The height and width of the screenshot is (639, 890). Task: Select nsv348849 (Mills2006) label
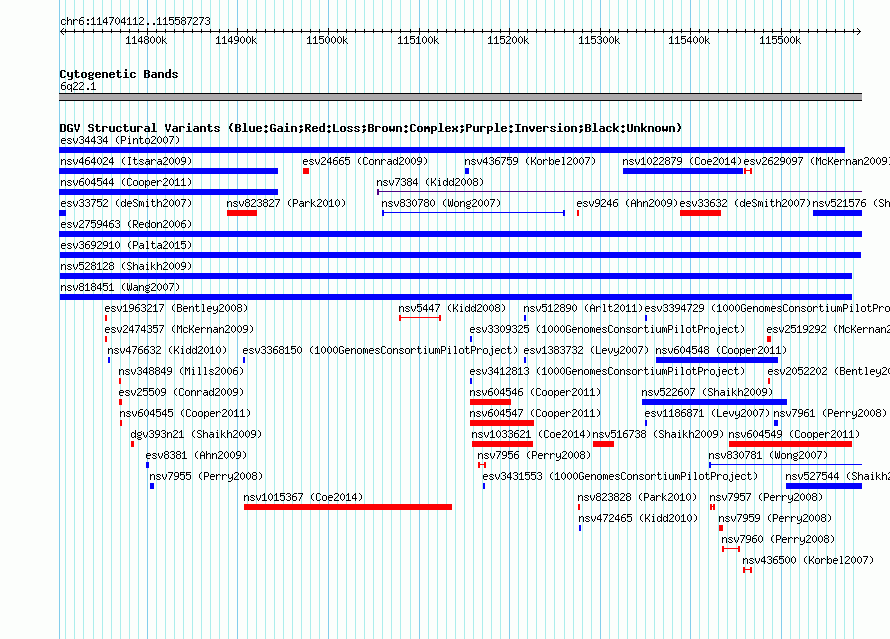pyautogui.click(x=181, y=371)
